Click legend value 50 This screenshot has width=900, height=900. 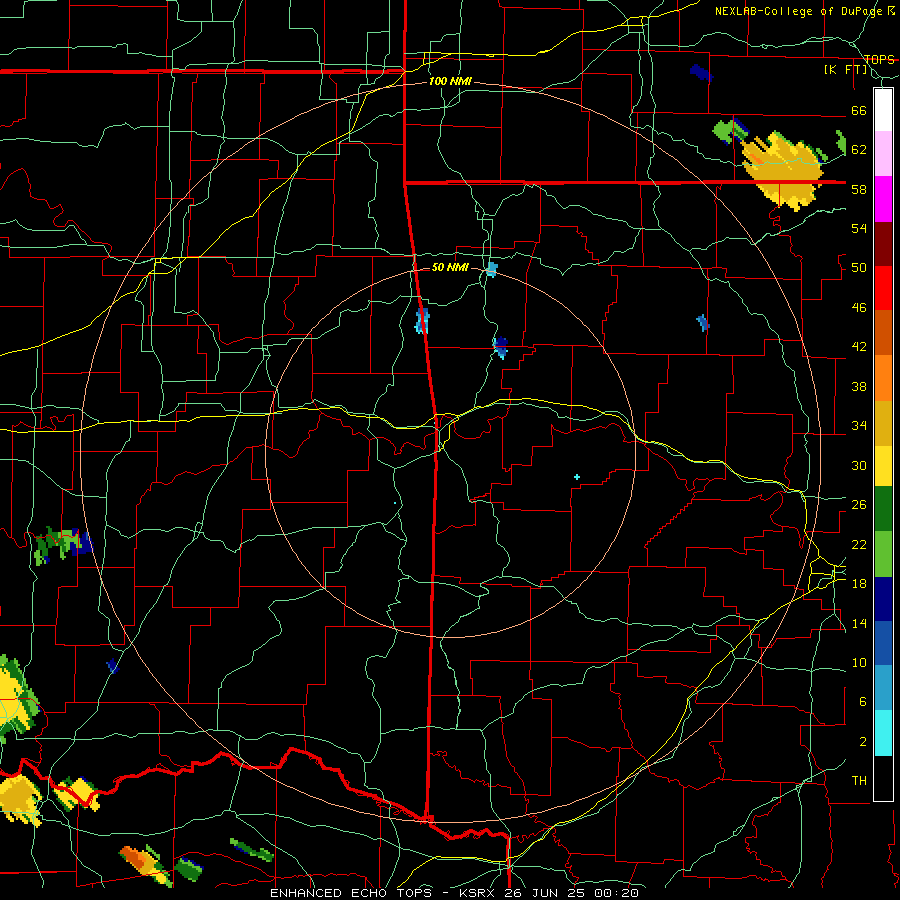click(859, 268)
